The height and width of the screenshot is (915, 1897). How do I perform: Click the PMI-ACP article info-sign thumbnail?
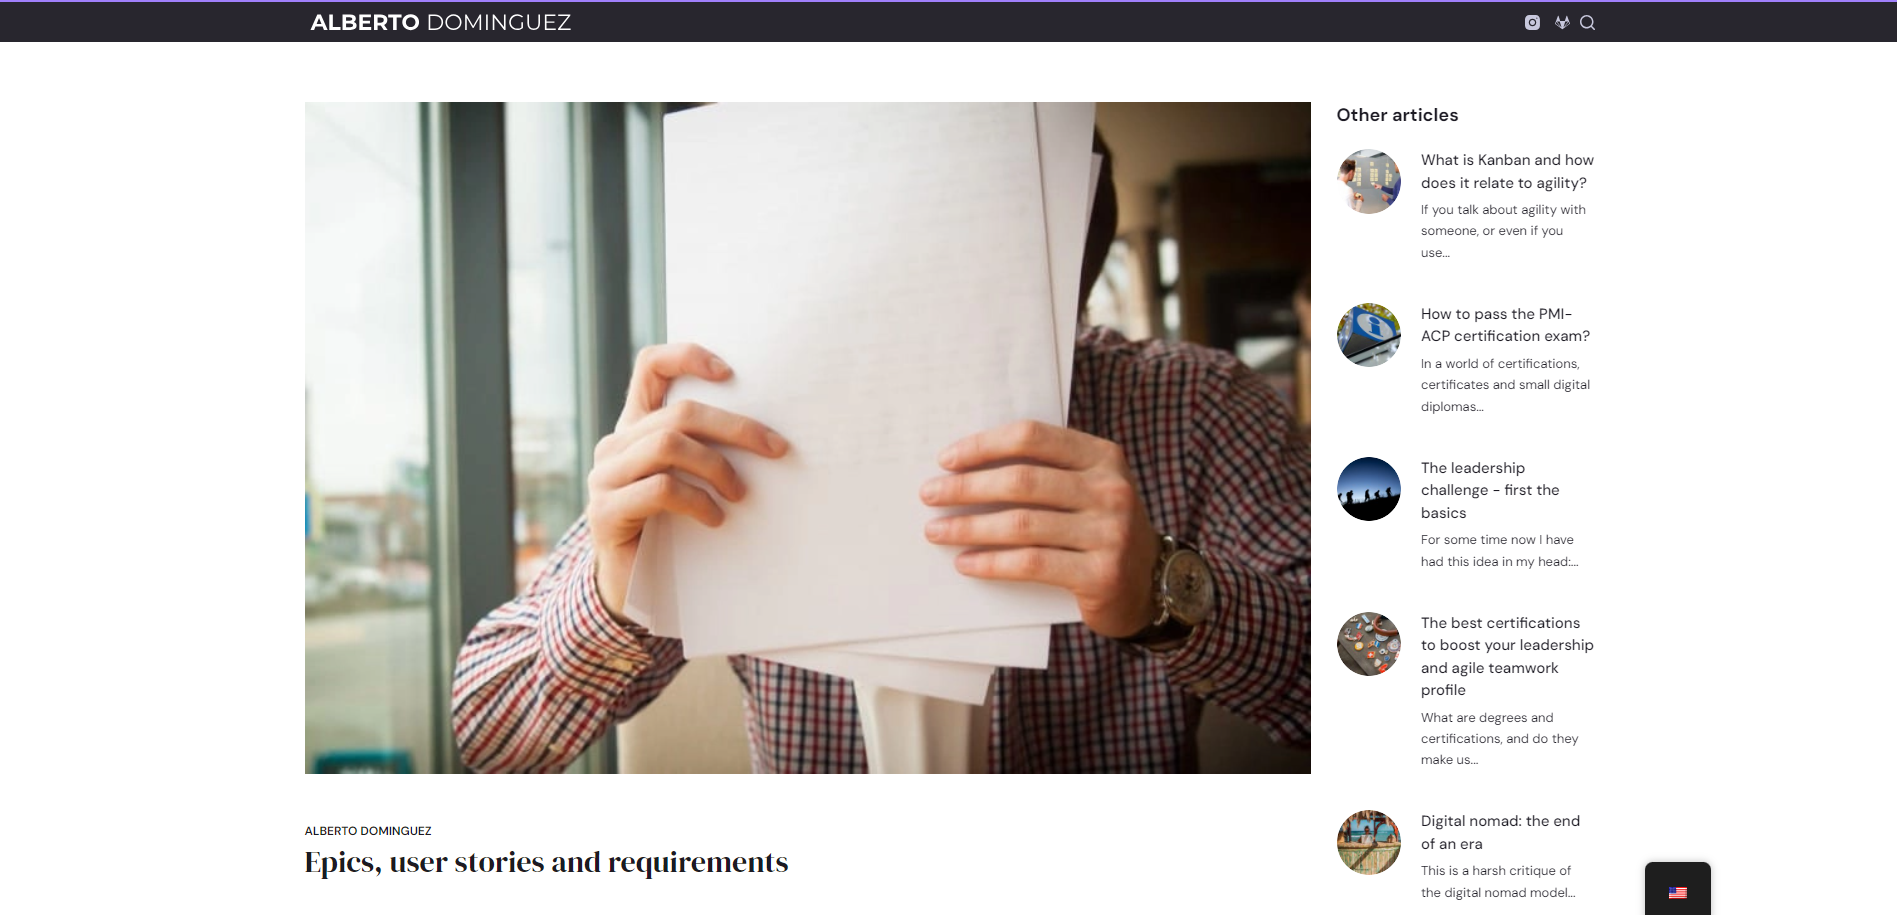click(x=1368, y=335)
